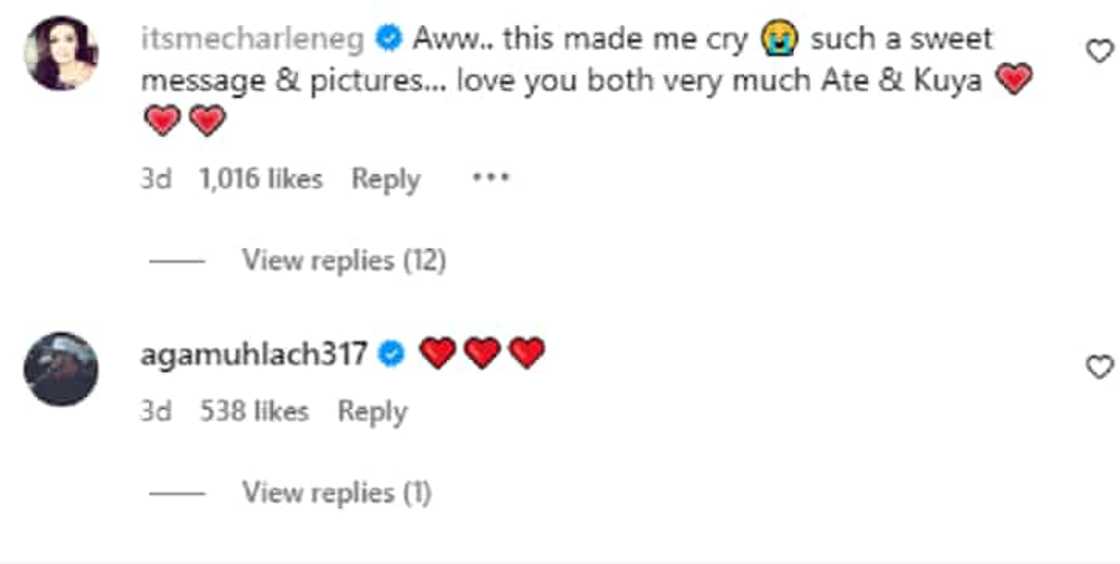This screenshot has height=564, width=1120.
Task: Click the verified badge beside itsmecharleneg
Action: pyautogui.click(x=389, y=40)
